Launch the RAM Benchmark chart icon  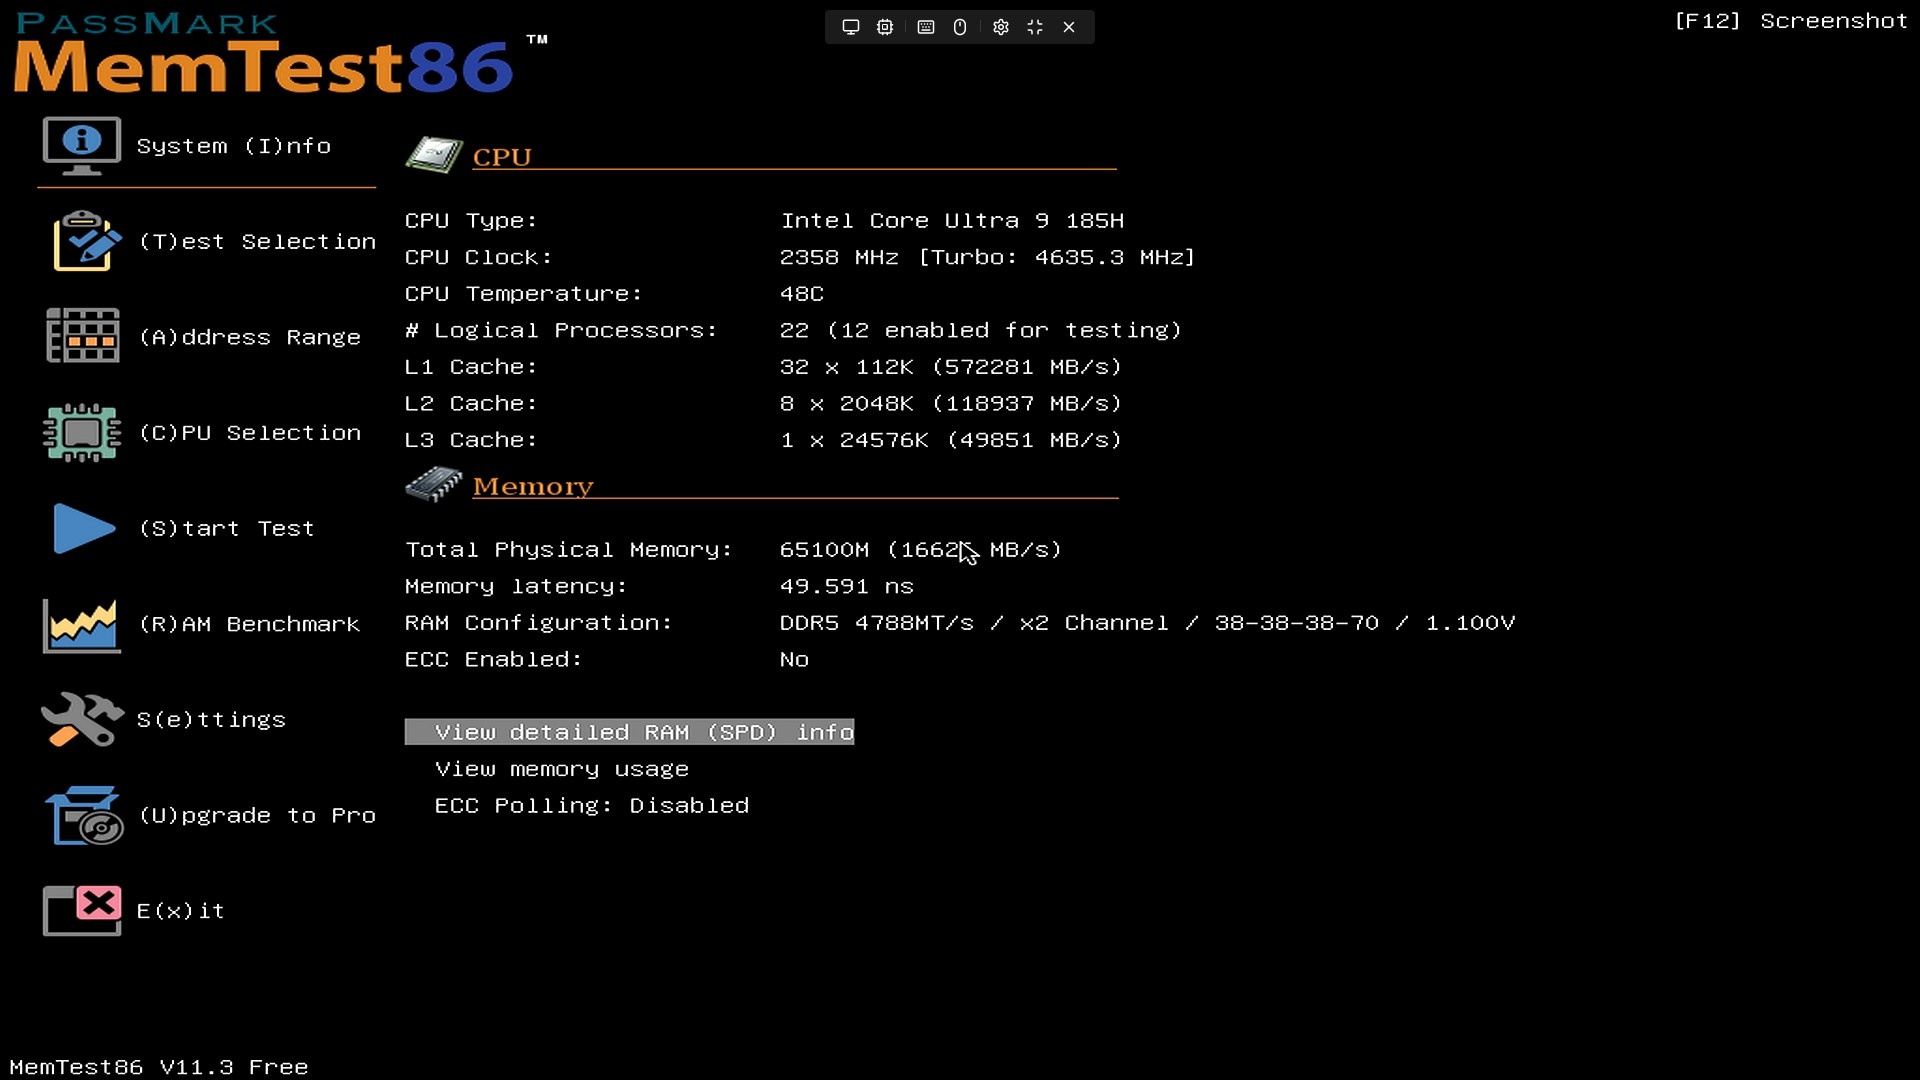tap(82, 625)
